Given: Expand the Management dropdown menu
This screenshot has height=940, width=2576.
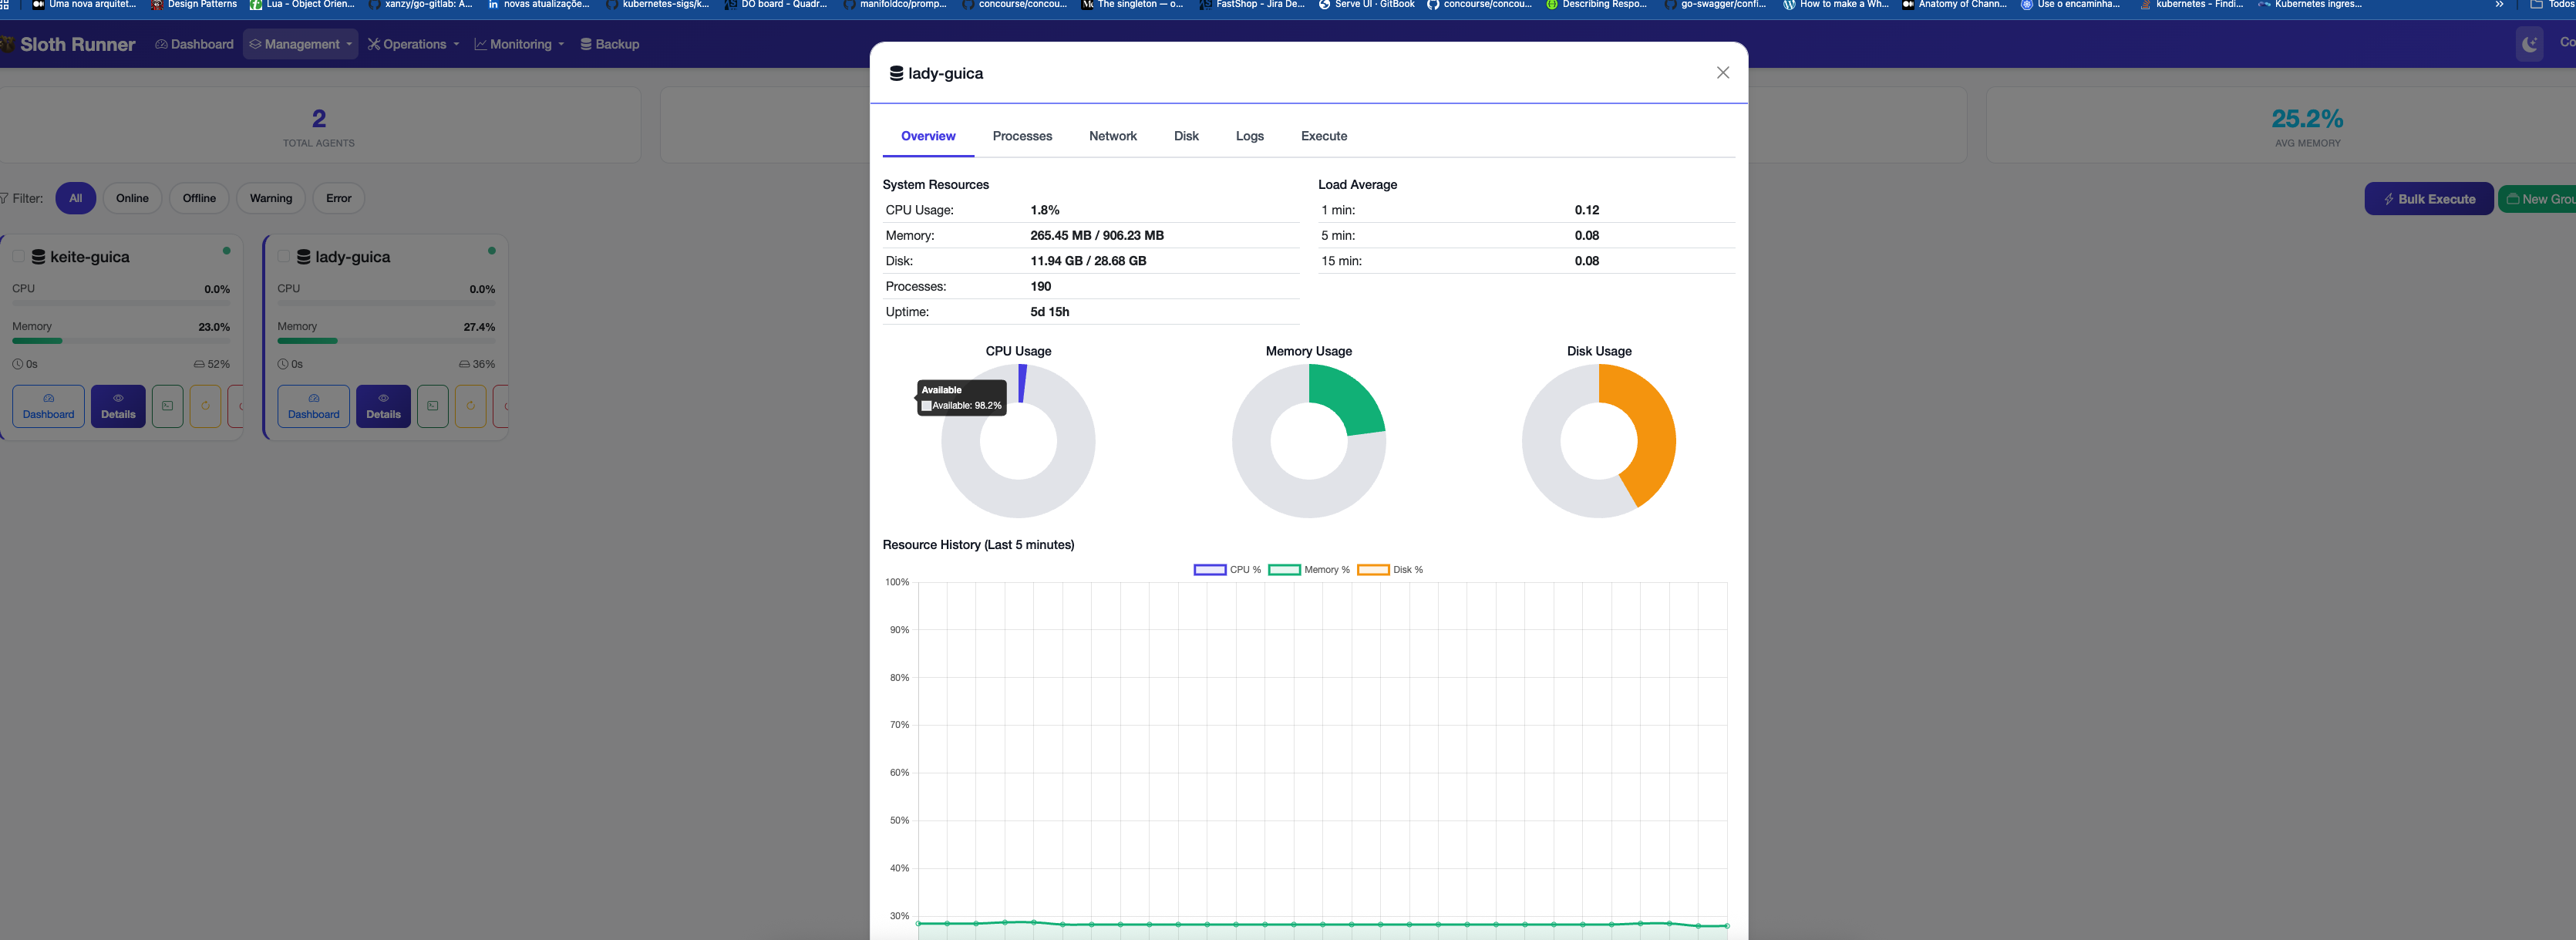Looking at the screenshot, I should [x=301, y=44].
